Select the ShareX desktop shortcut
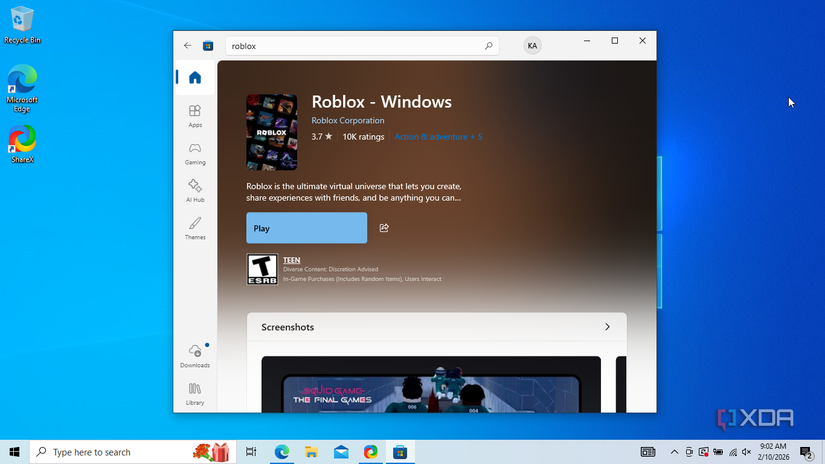The width and height of the screenshot is (825, 464). 22,144
